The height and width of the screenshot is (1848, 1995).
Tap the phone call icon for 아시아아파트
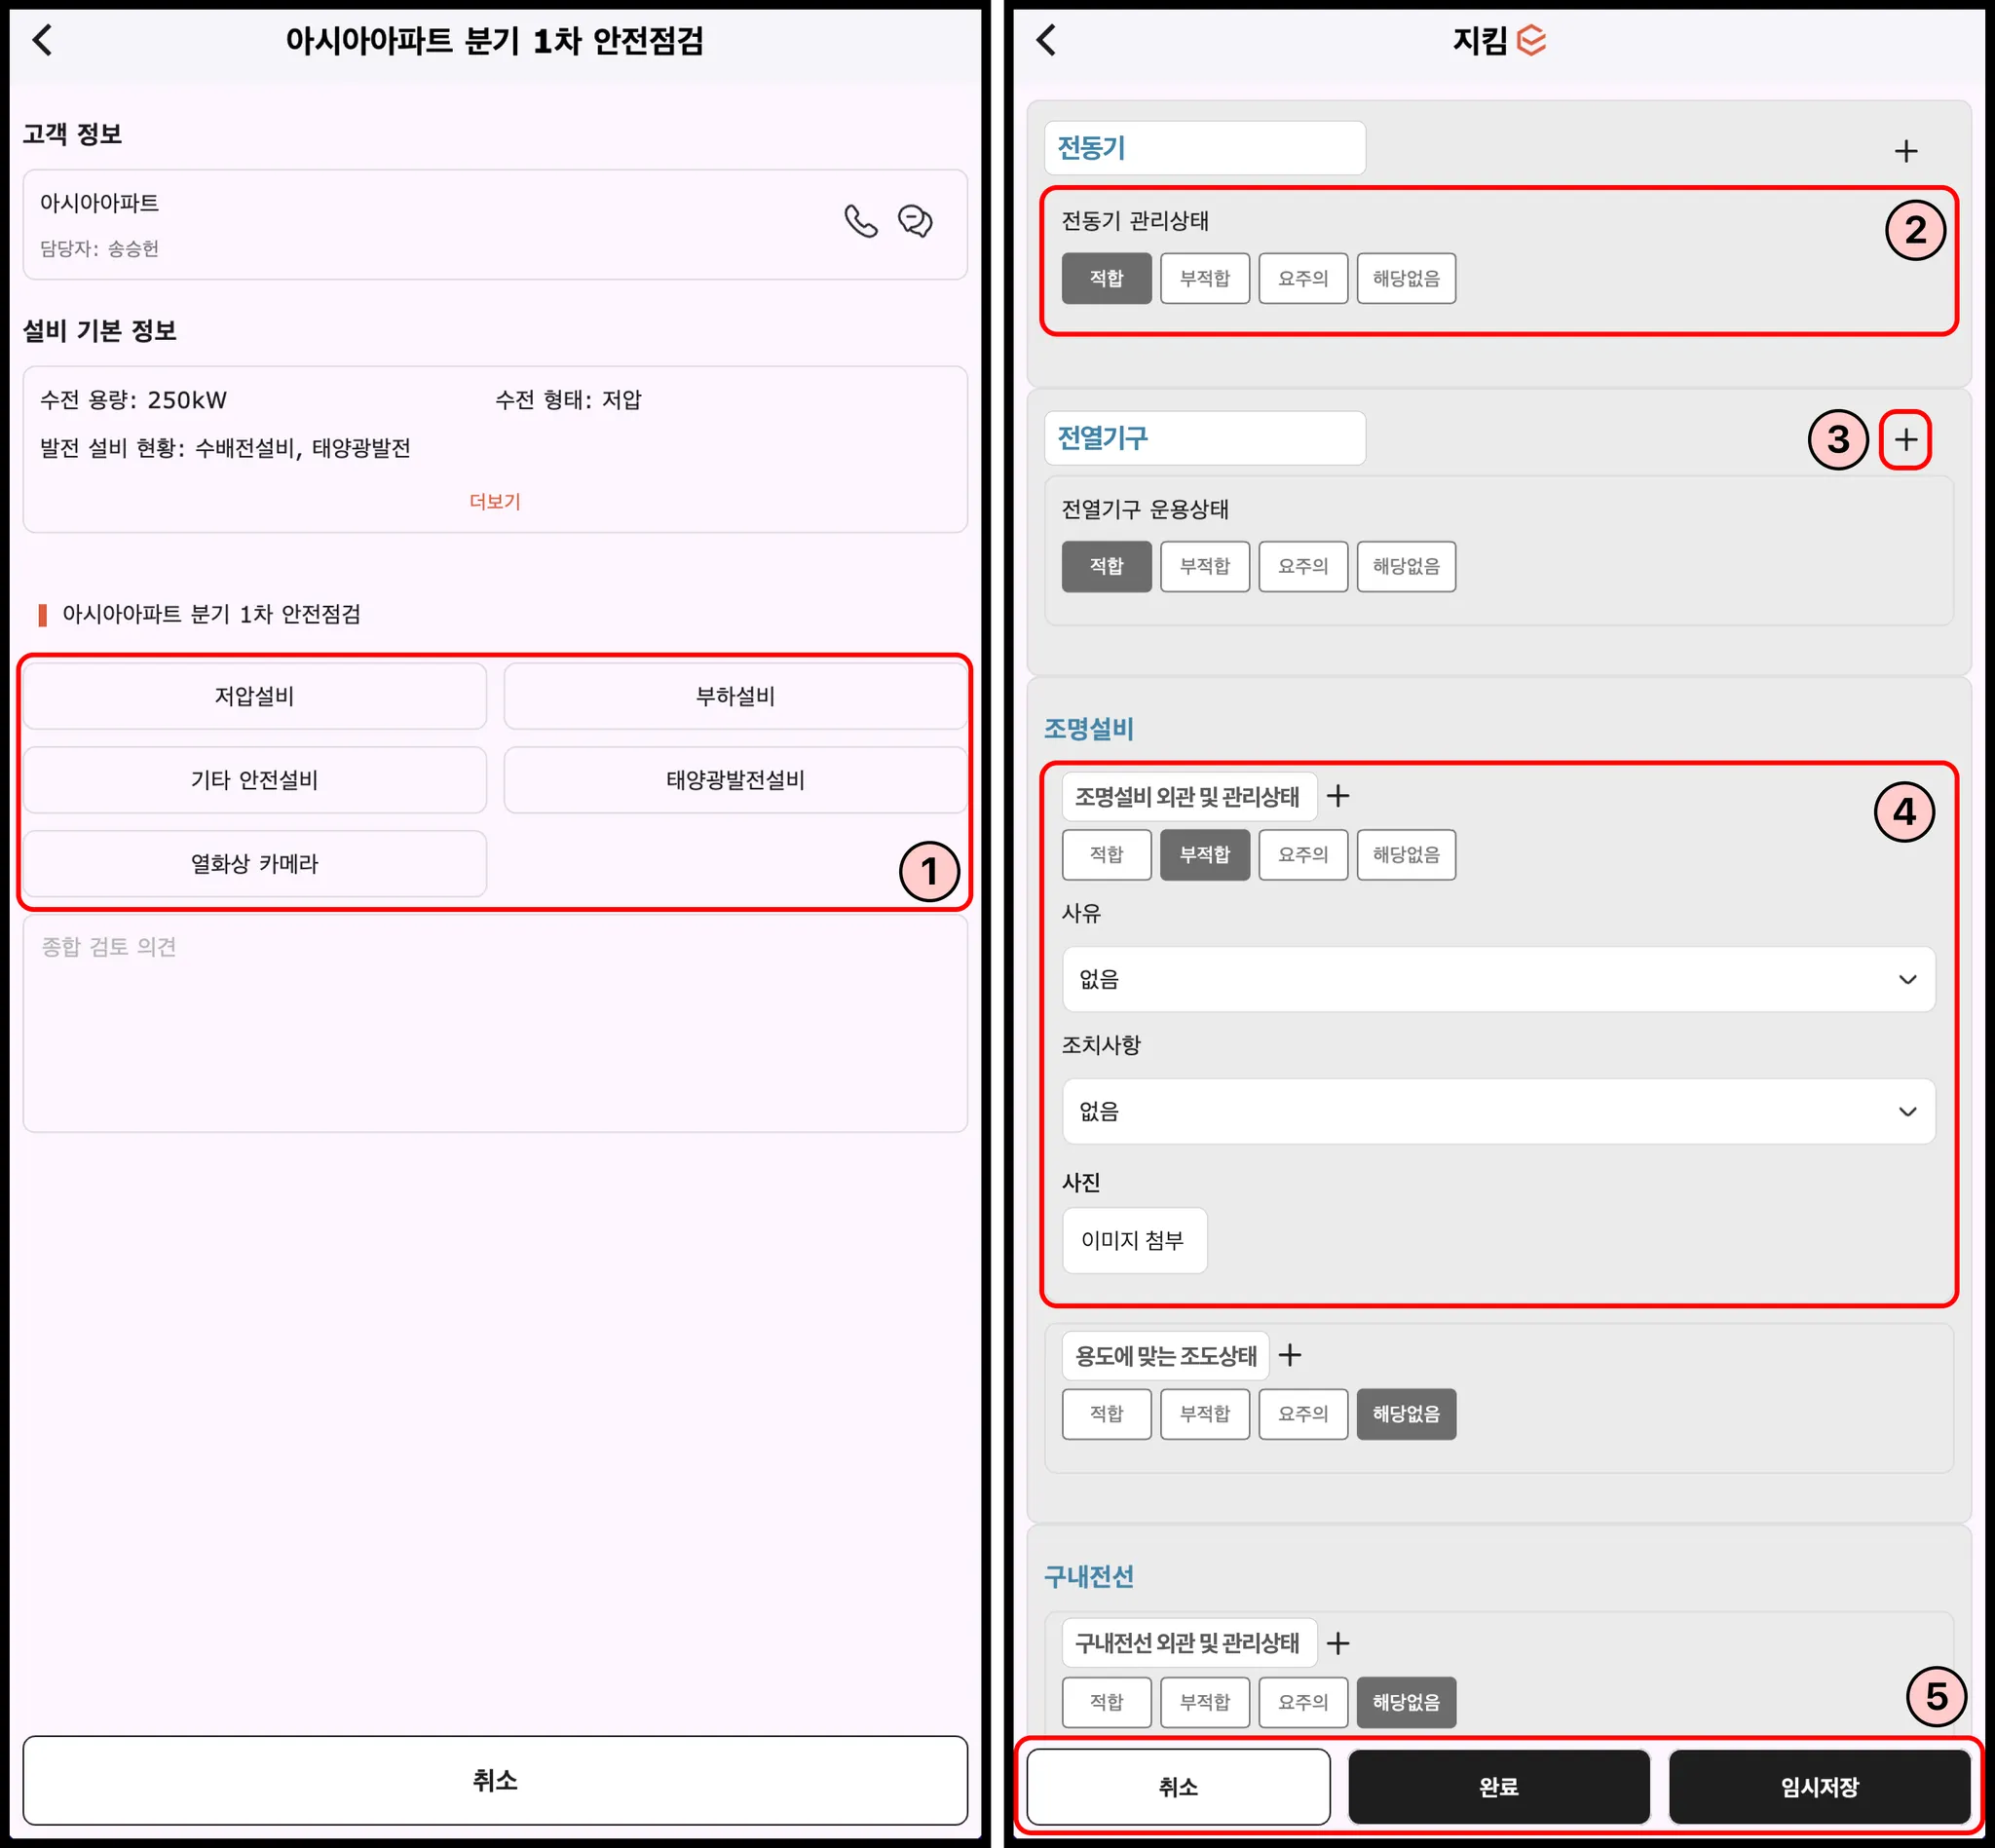(860, 221)
